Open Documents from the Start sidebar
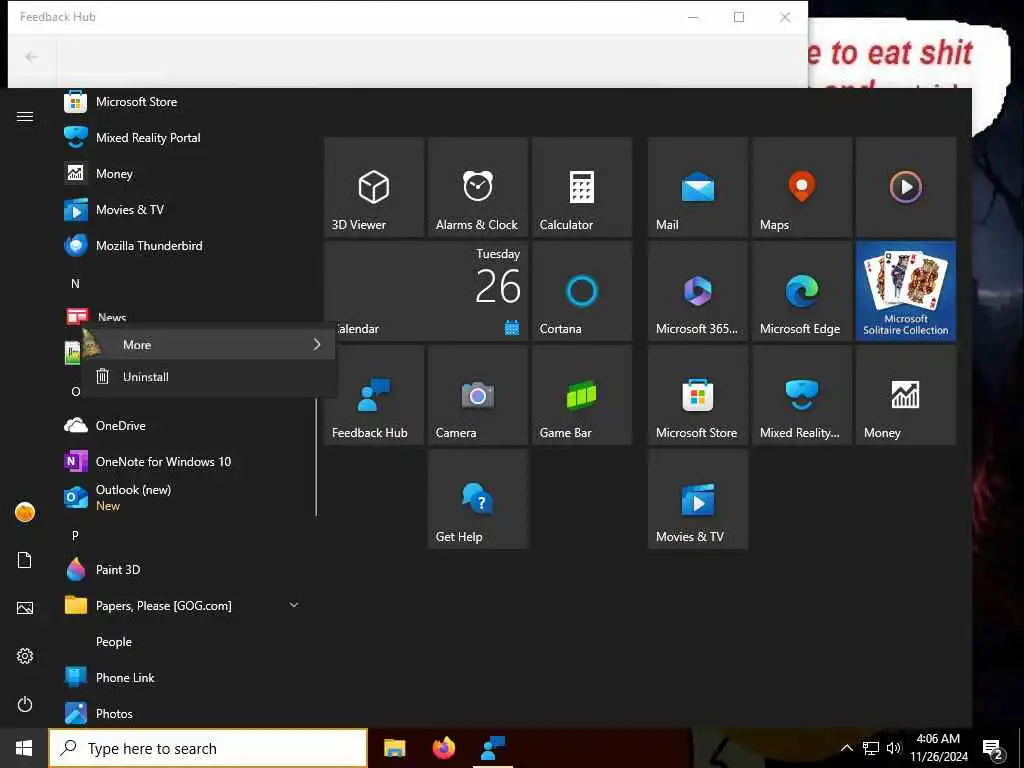This screenshot has width=1024, height=768. tap(25, 560)
